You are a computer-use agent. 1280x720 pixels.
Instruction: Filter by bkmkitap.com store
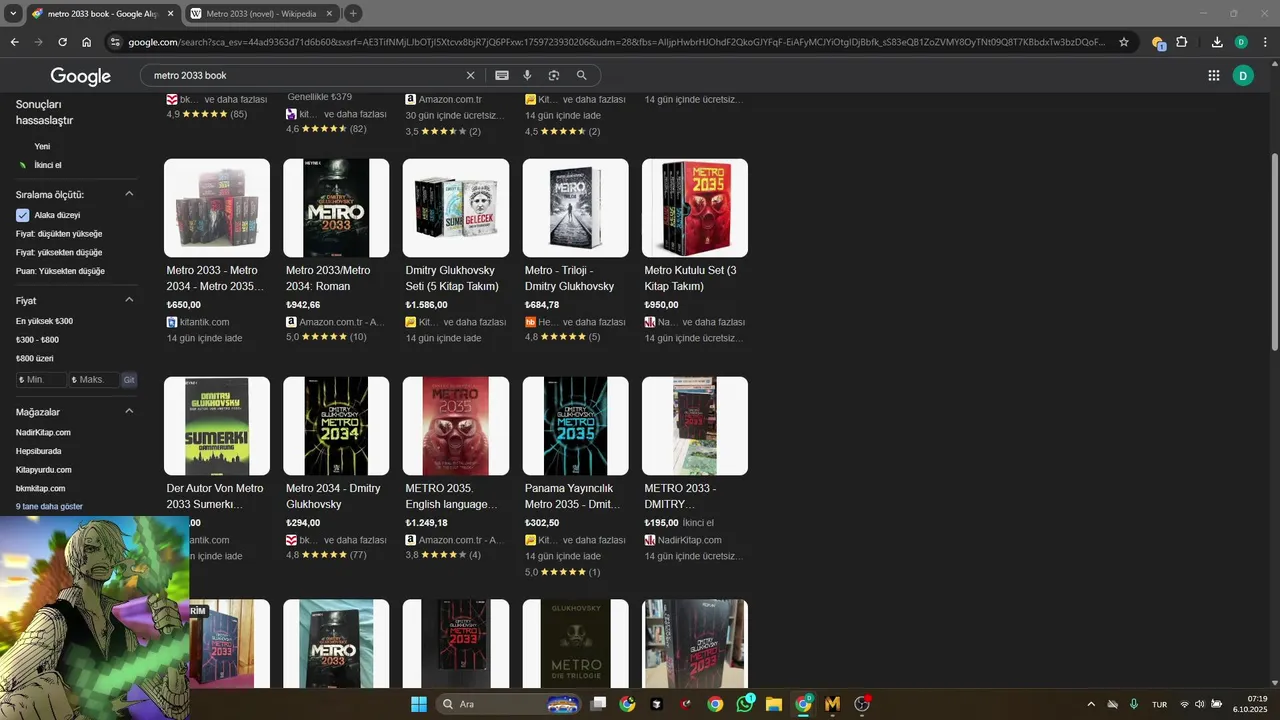coord(40,488)
